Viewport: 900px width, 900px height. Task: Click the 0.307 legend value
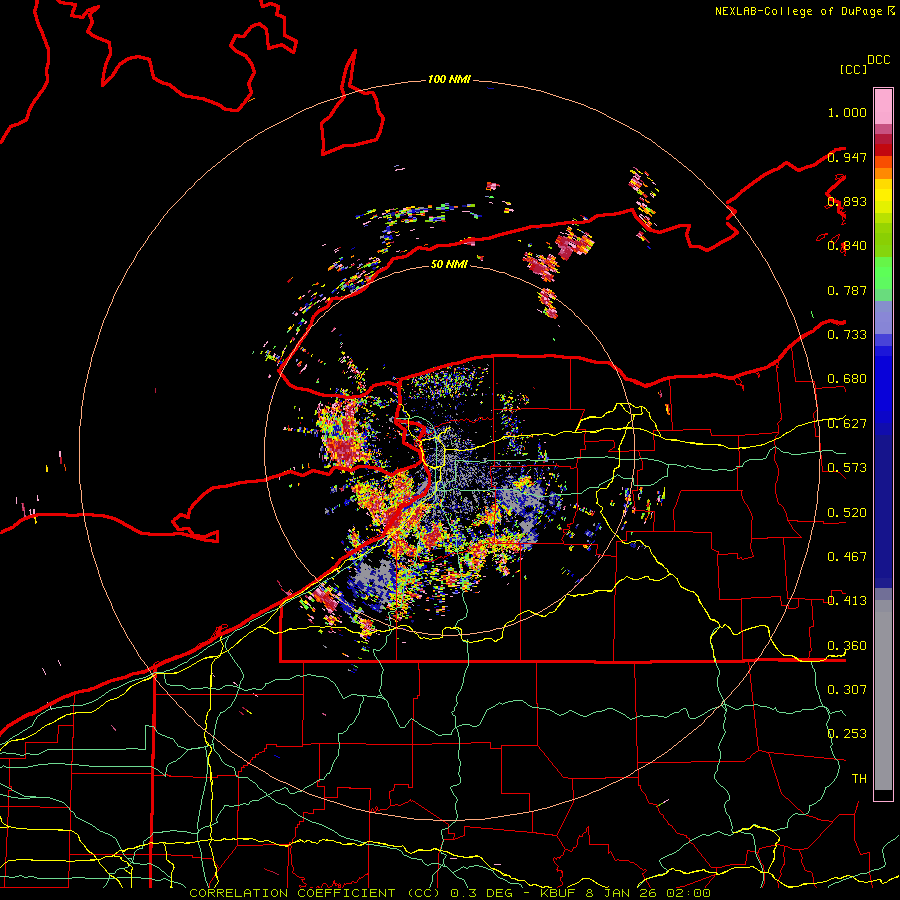click(847, 689)
